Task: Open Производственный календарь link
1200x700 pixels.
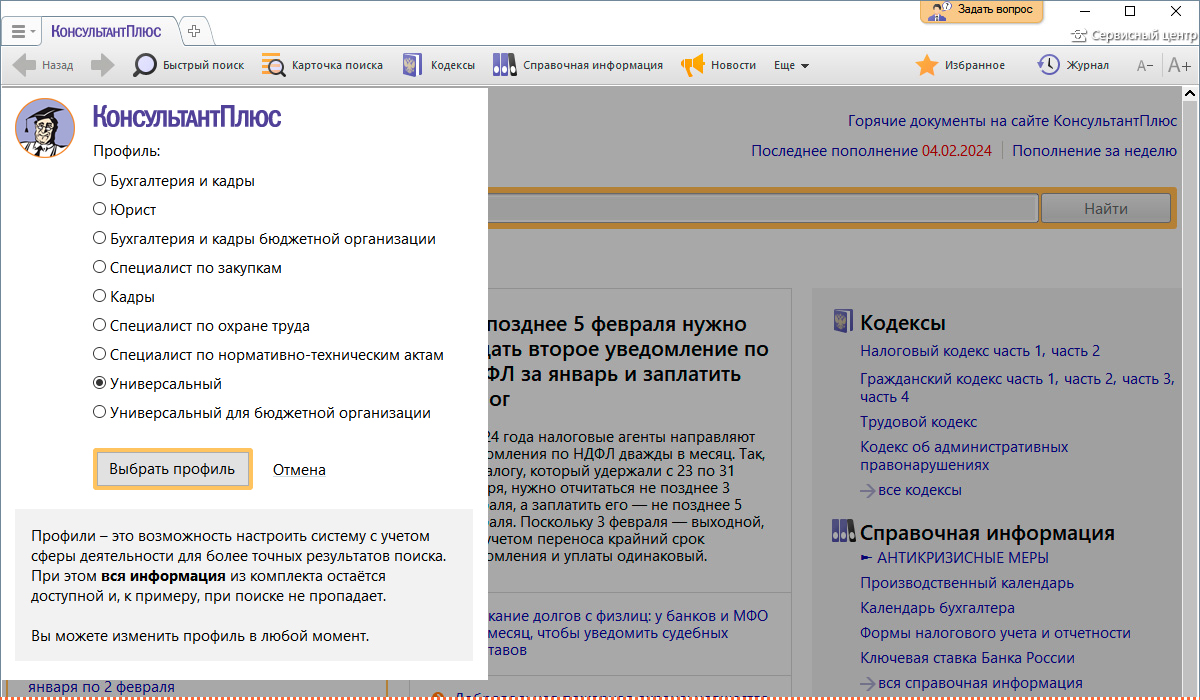Action: click(967, 583)
